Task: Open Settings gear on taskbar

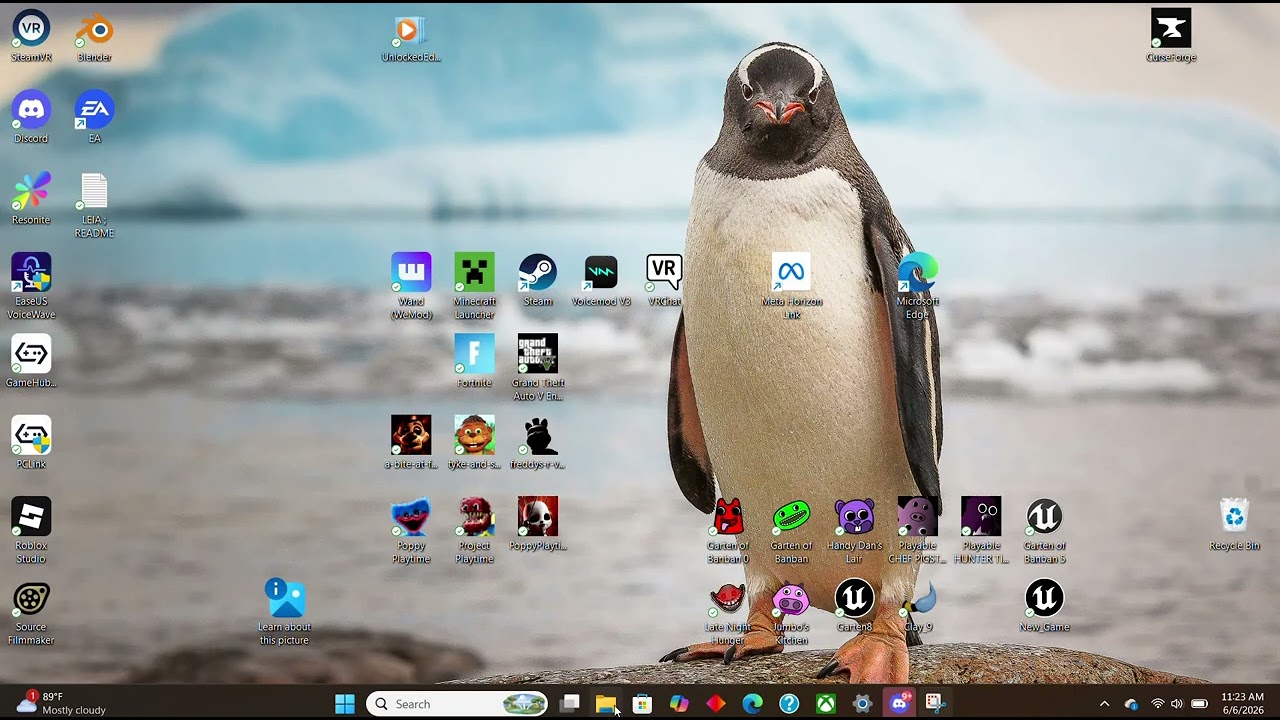Action: 862,704
